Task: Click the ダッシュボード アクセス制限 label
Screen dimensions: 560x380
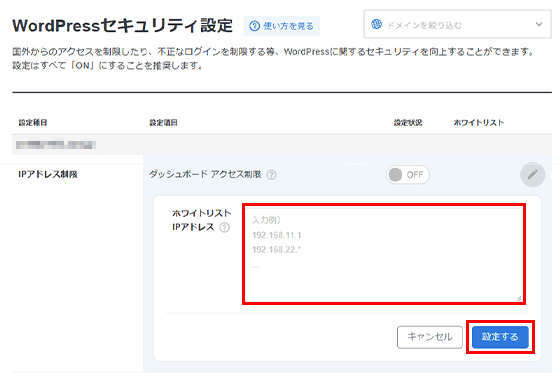Action: [205, 174]
